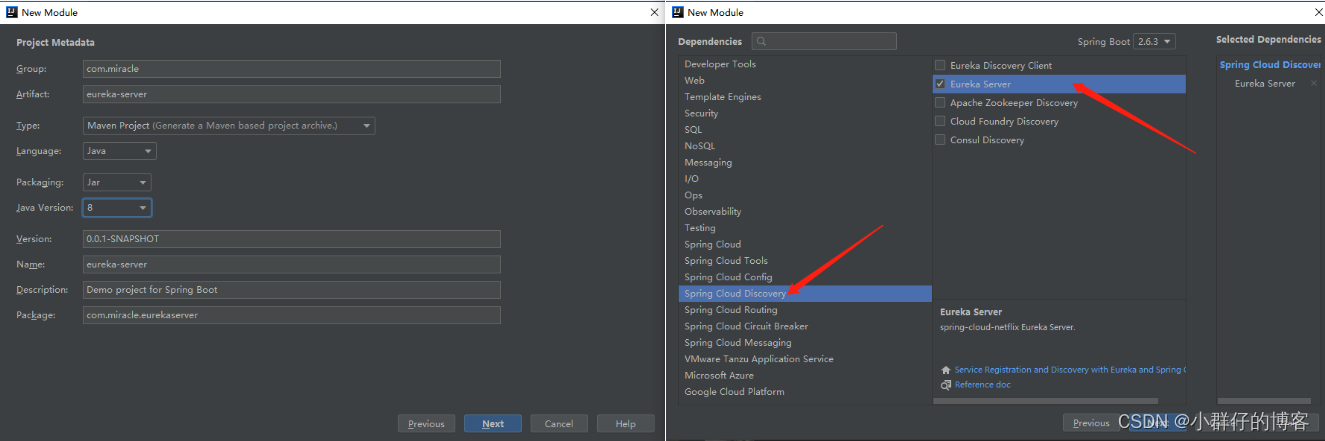
Task: Select the I/O category
Action: [x=805, y=179]
